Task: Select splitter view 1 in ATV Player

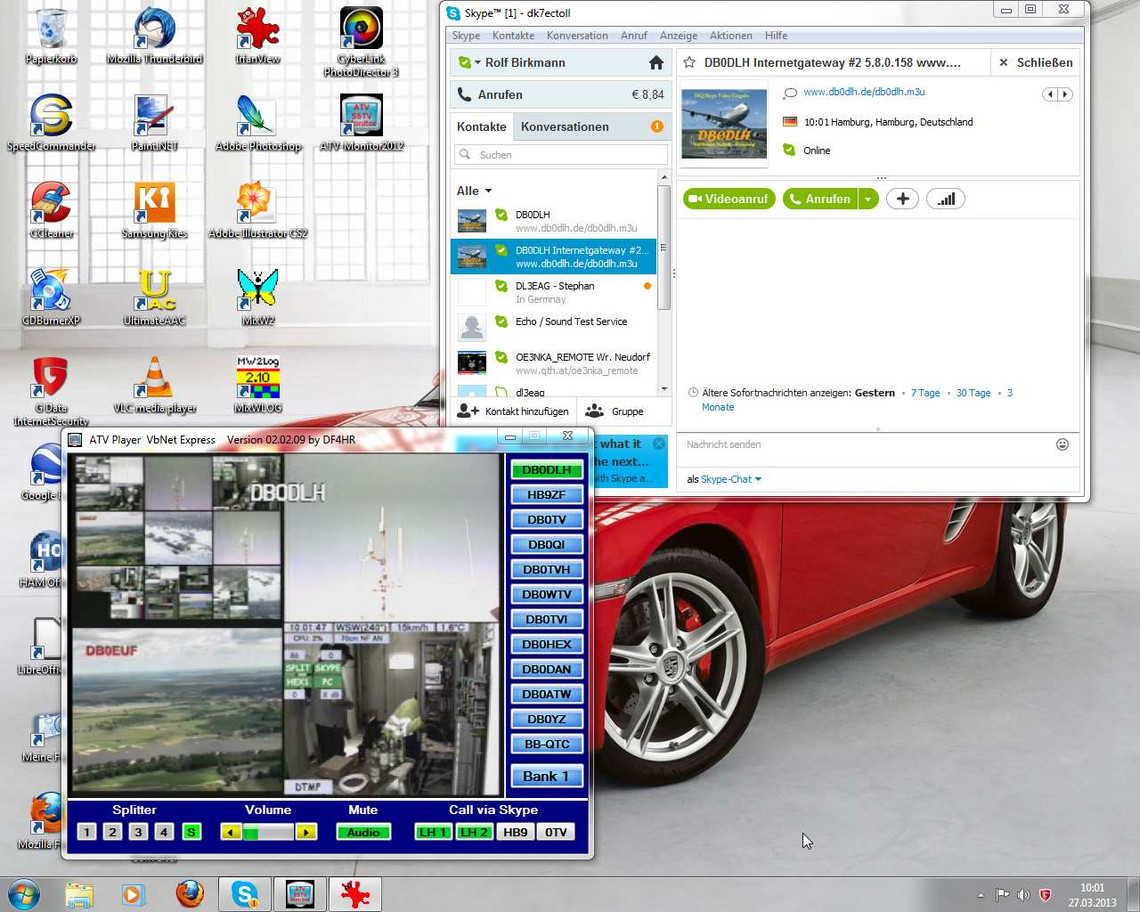Action: click(87, 832)
